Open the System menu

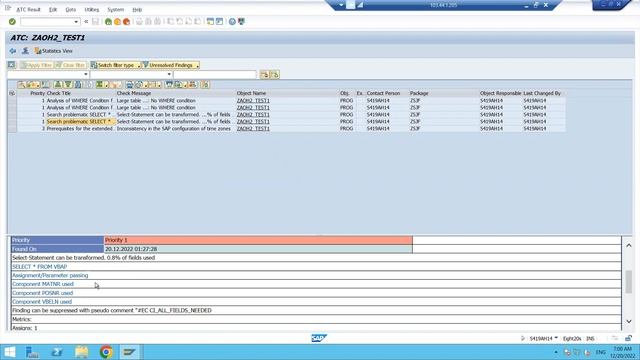pyautogui.click(x=116, y=9)
